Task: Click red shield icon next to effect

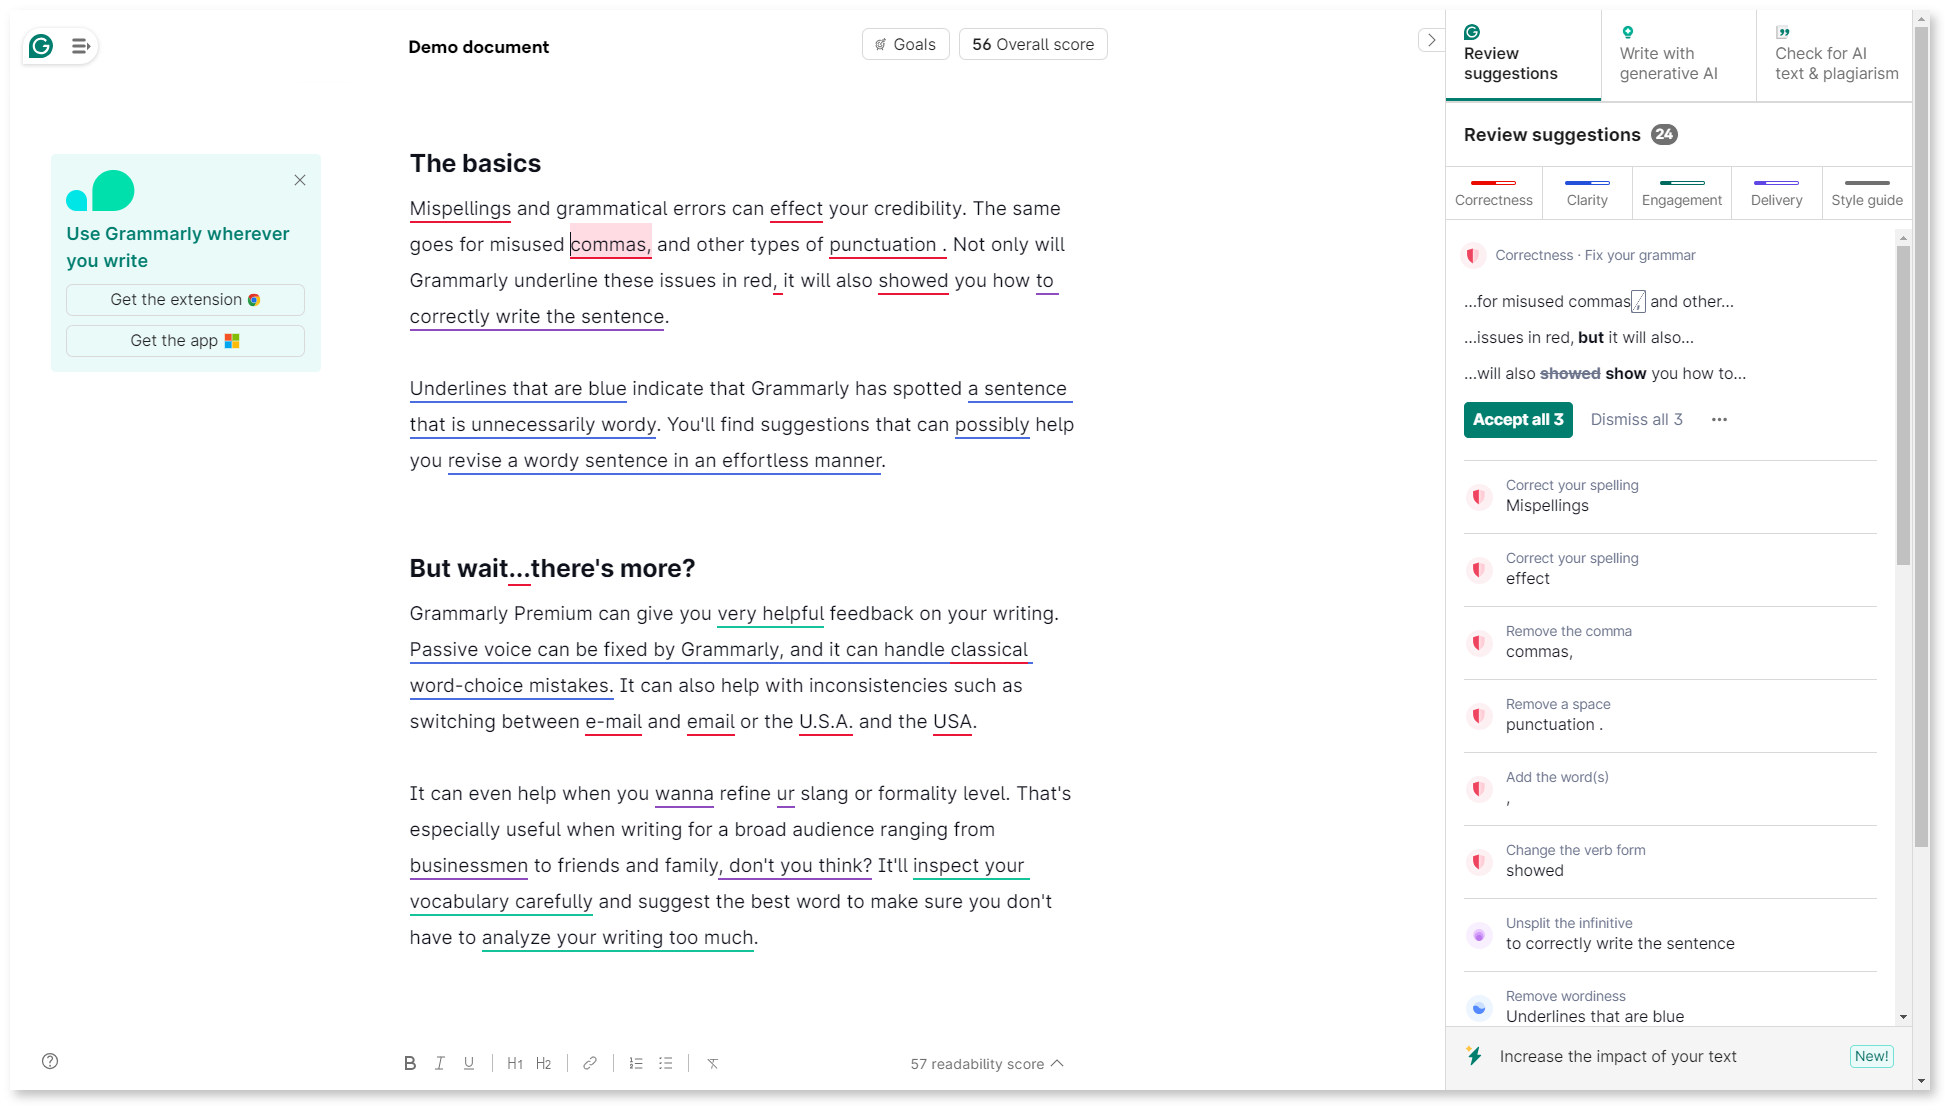Action: pos(1479,570)
